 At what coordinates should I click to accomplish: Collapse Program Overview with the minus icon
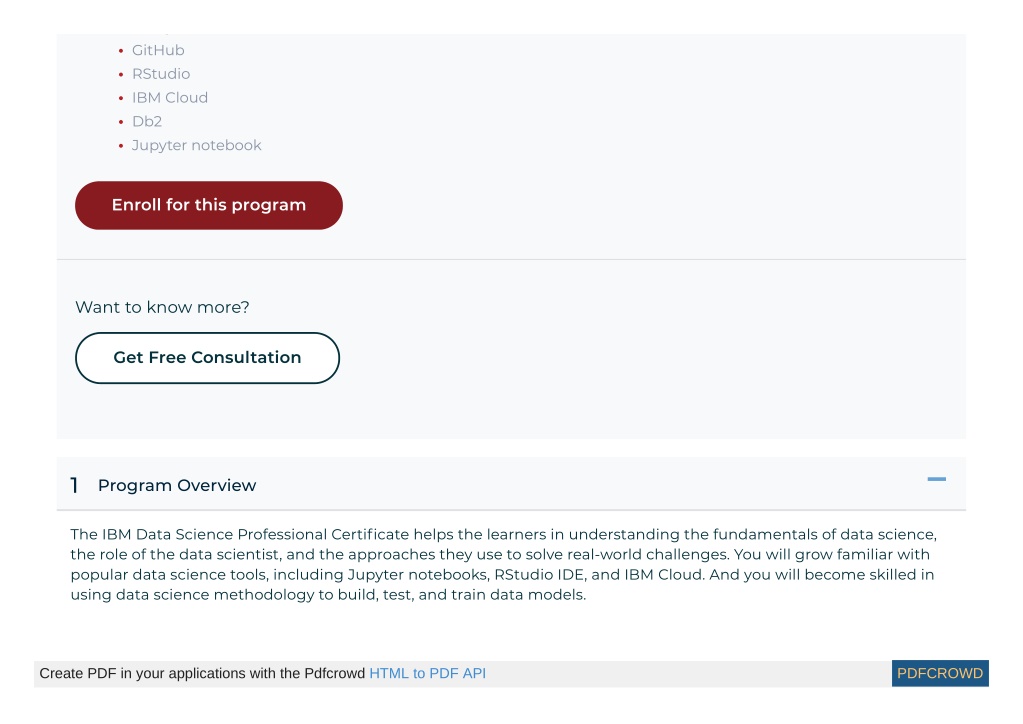tap(936, 479)
